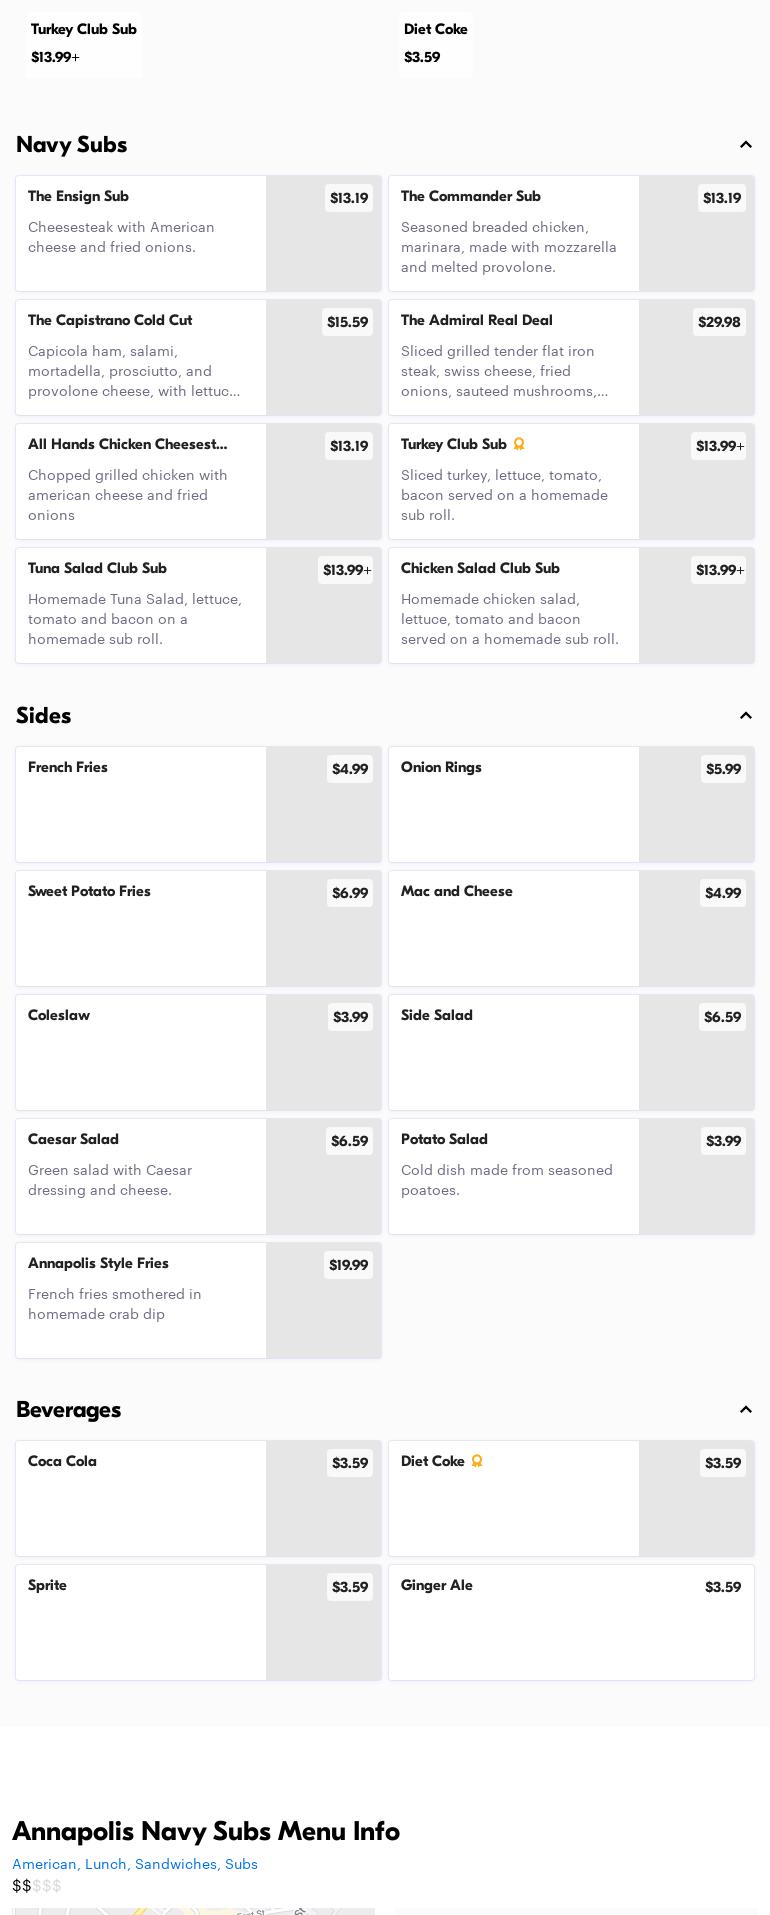The height and width of the screenshot is (1915, 770).
Task: Select the Tuna Salad Club Sub
Action: click(198, 605)
